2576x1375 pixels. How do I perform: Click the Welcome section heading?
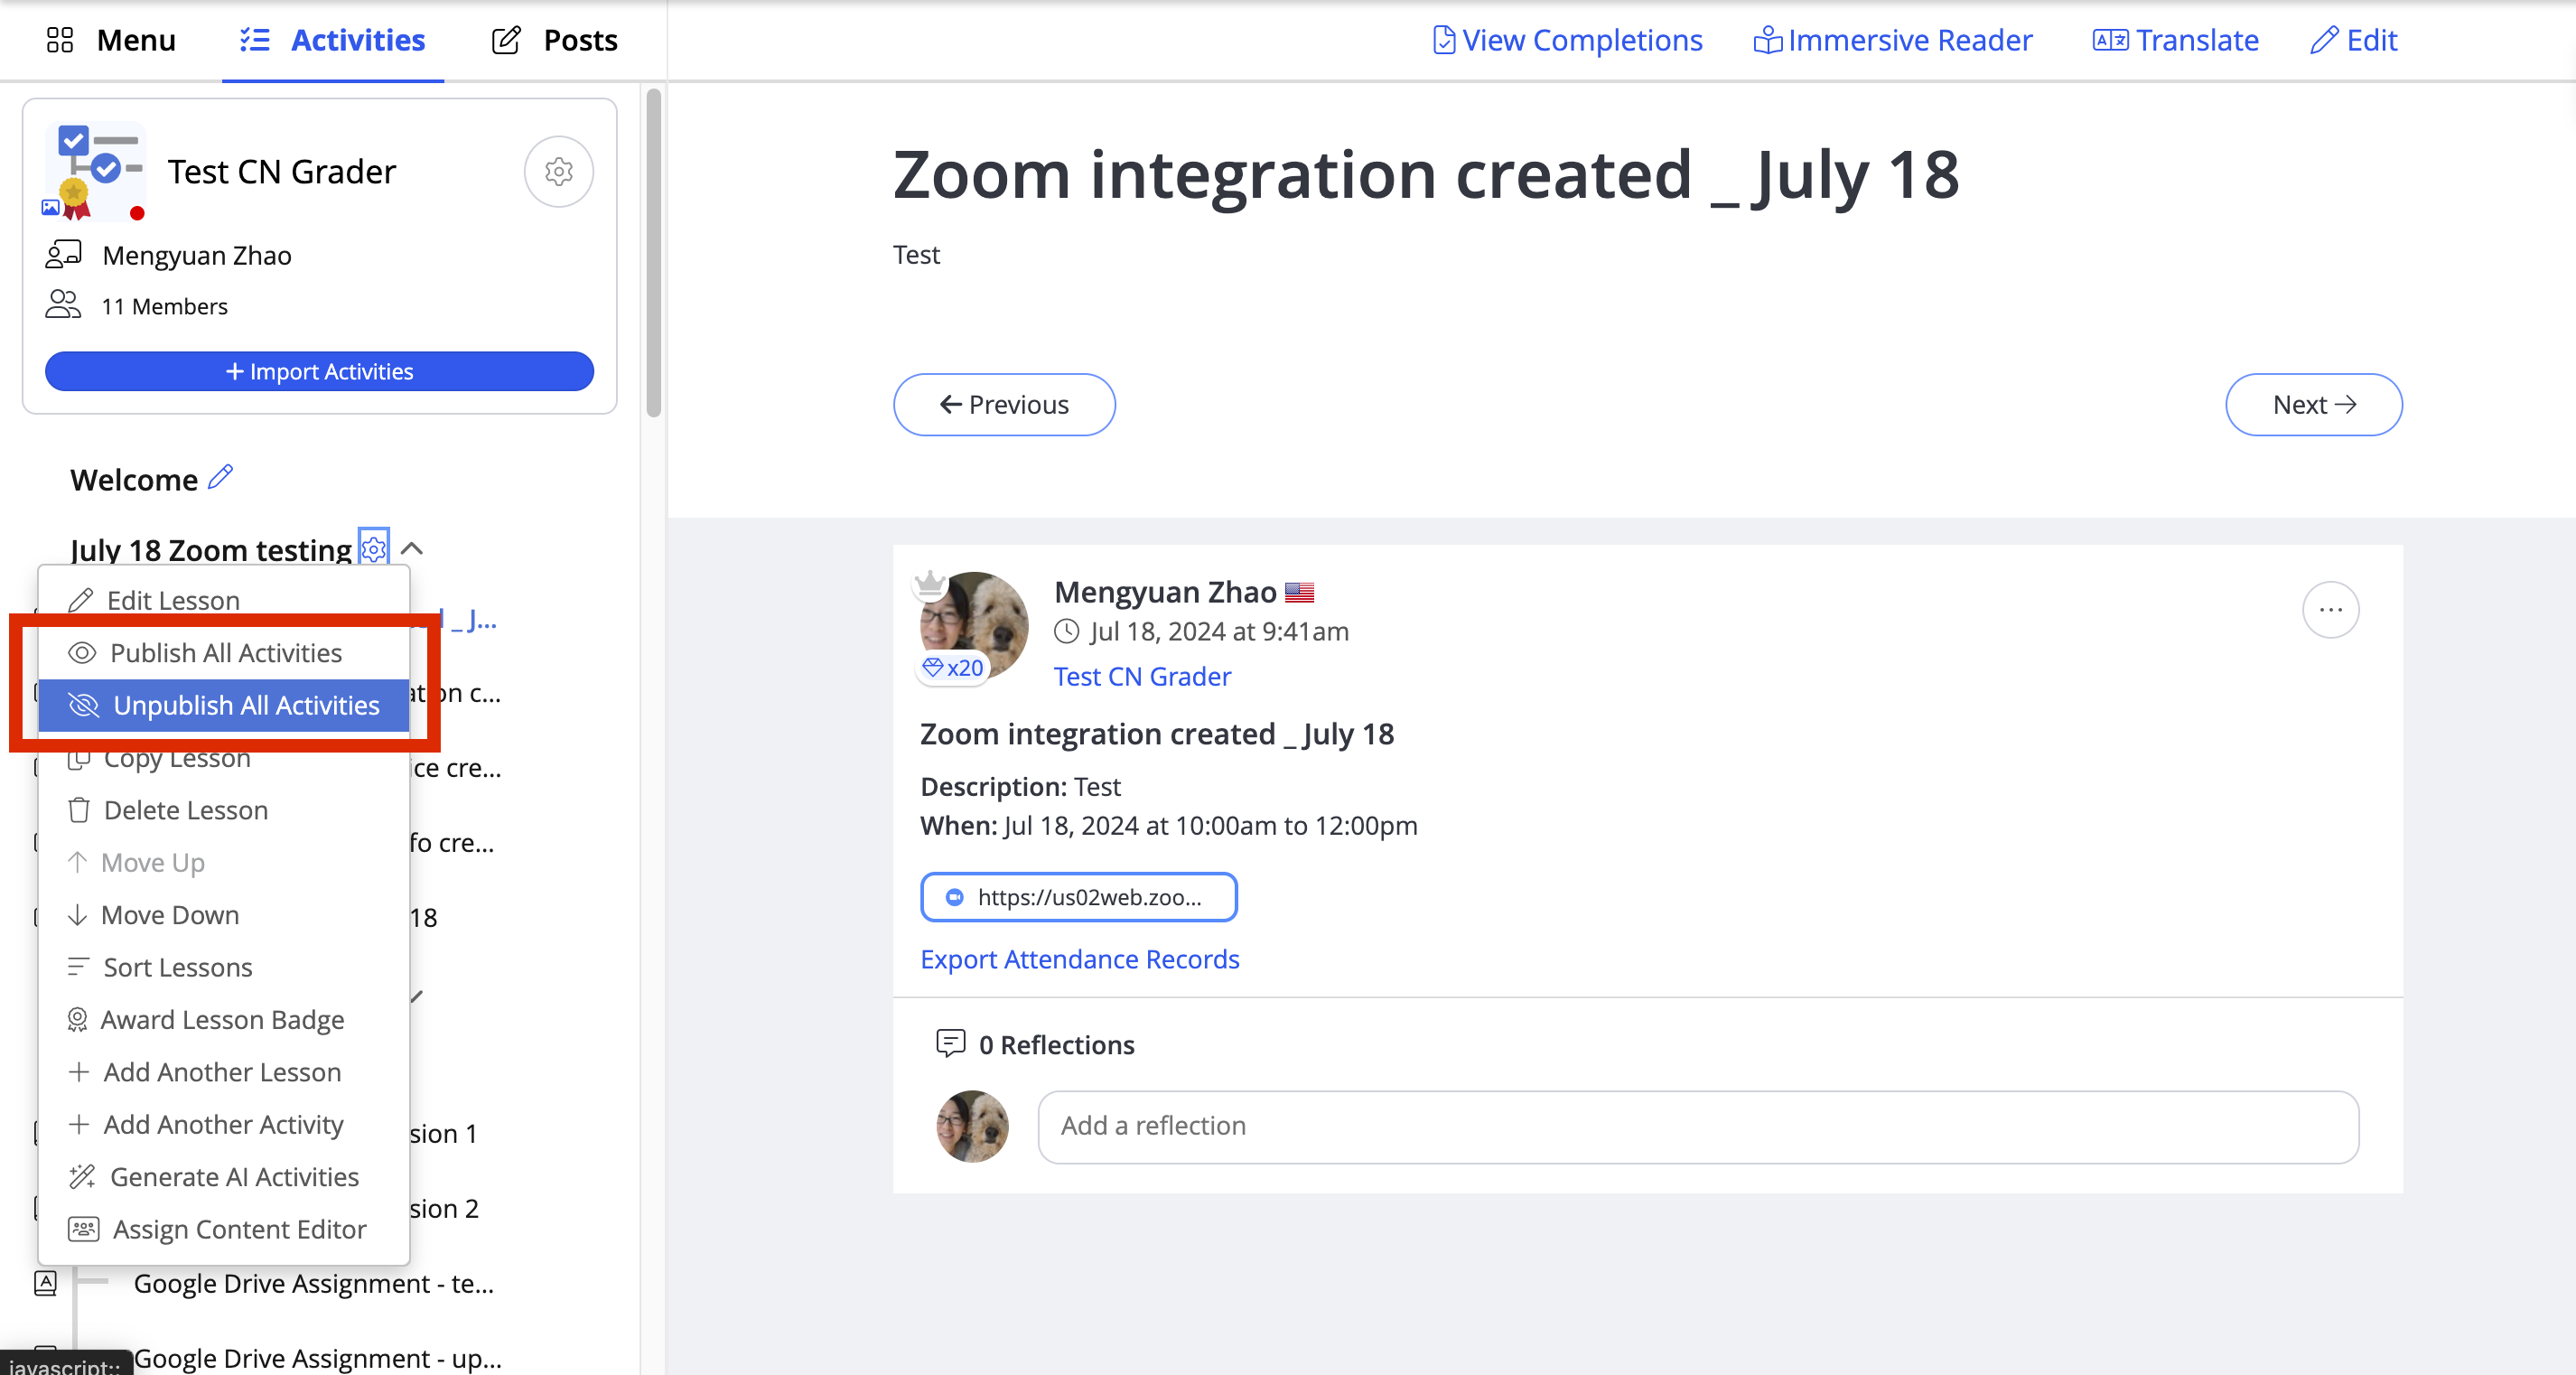tap(134, 480)
